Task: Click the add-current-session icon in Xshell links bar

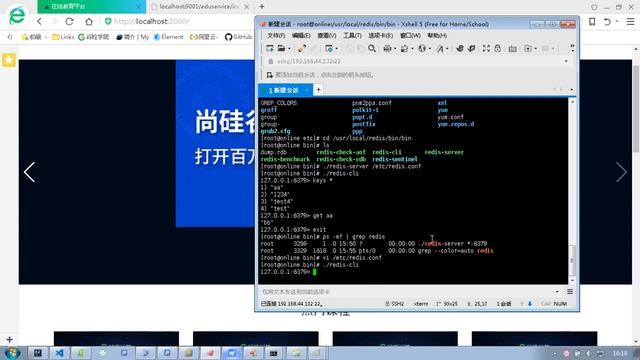Action: point(269,75)
